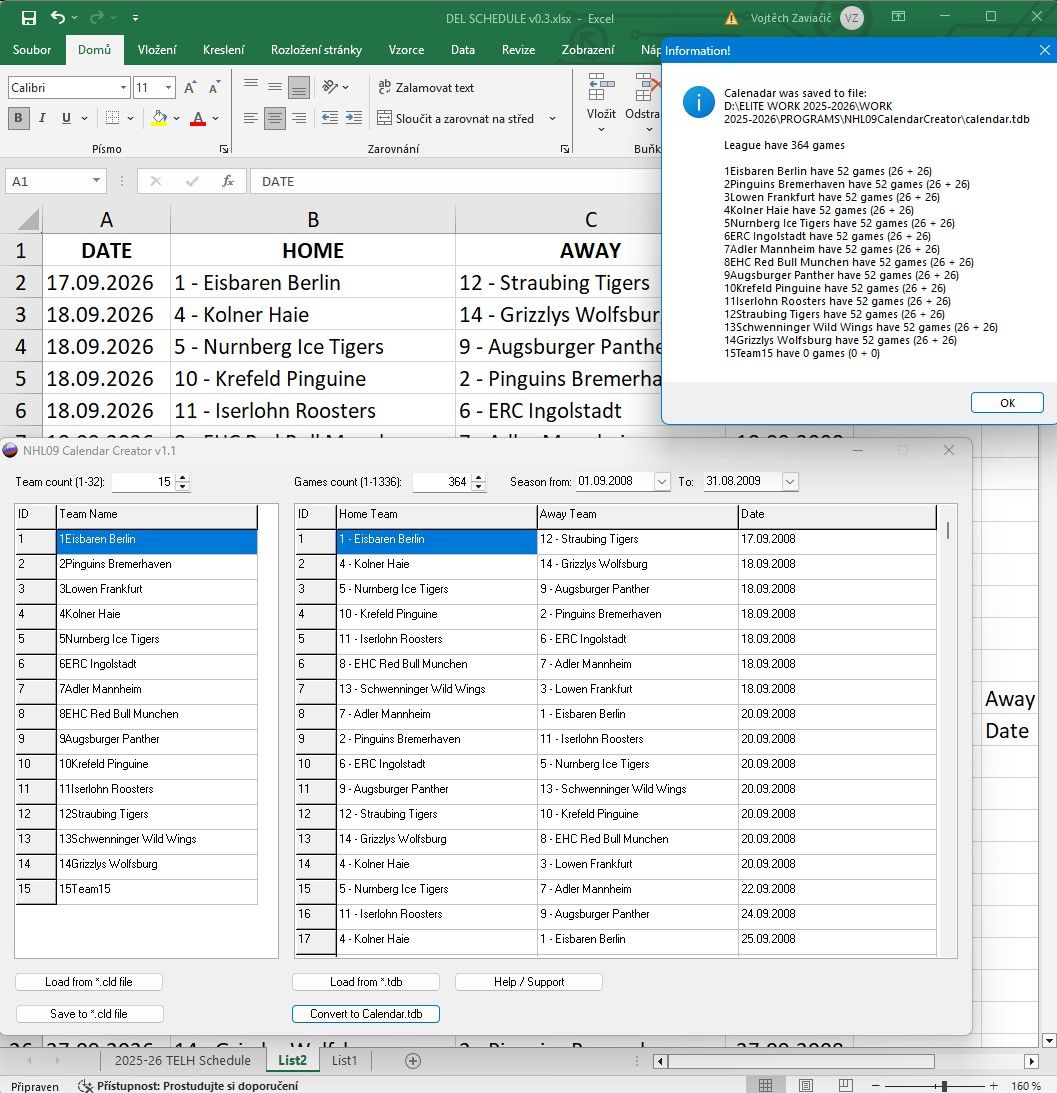Open the Season from date dropdown
The width and height of the screenshot is (1057, 1093).
click(x=662, y=481)
